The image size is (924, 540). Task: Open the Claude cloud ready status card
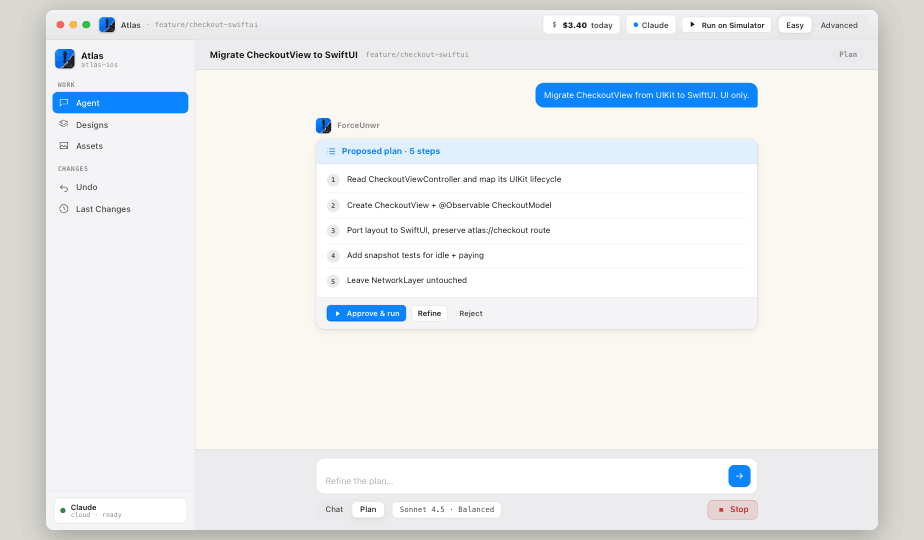coord(120,511)
